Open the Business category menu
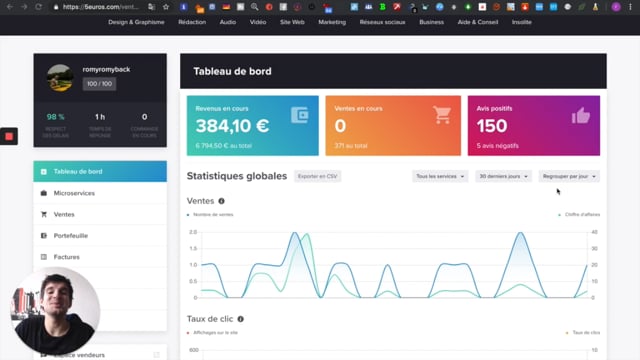The height and width of the screenshot is (360, 640). (431, 22)
